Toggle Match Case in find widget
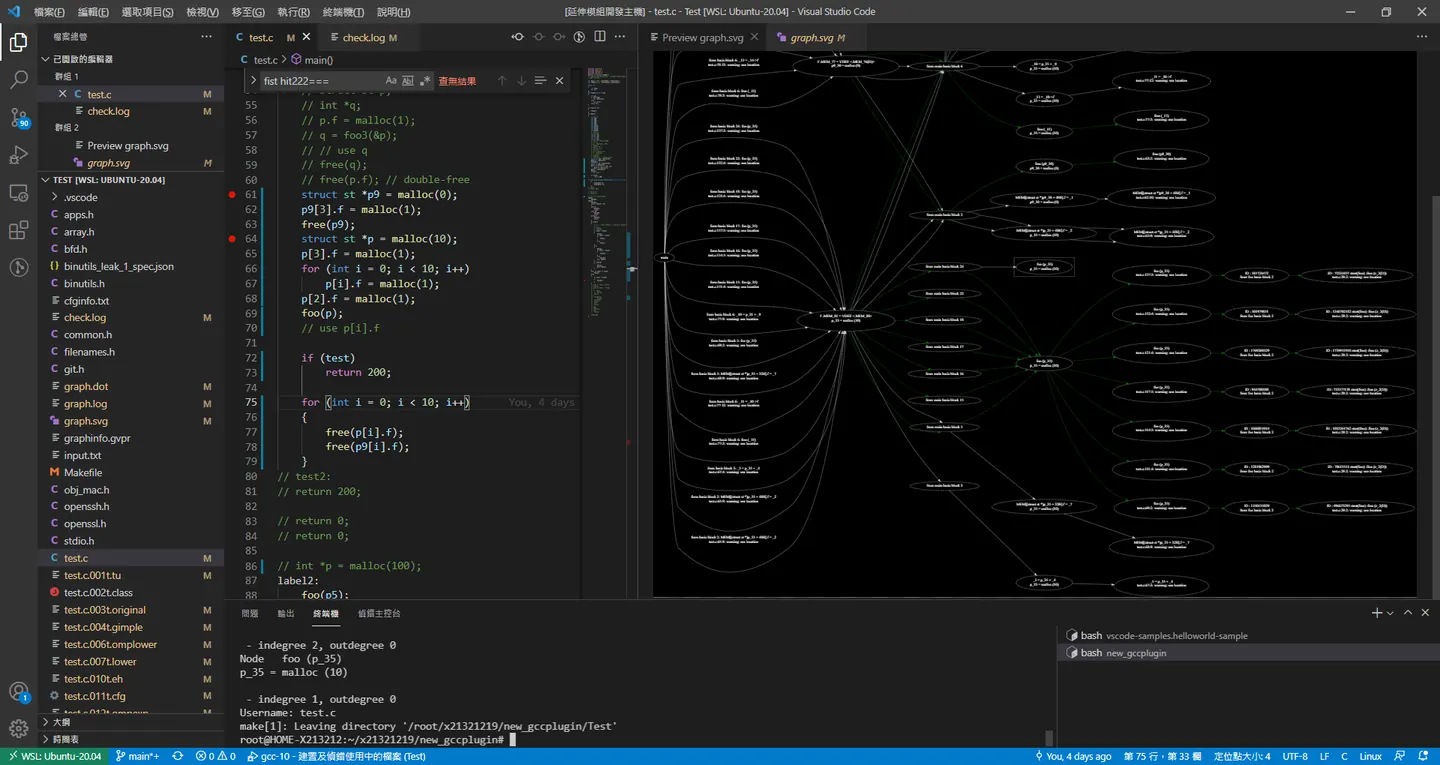The height and width of the screenshot is (765, 1440). [391, 81]
